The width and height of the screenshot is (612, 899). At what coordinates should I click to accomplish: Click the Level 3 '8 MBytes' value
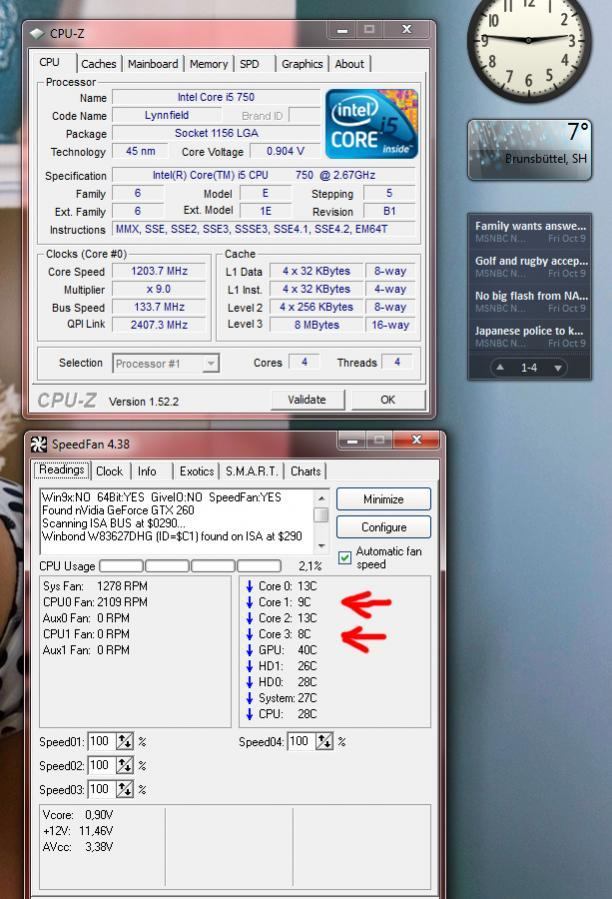pyautogui.click(x=317, y=325)
